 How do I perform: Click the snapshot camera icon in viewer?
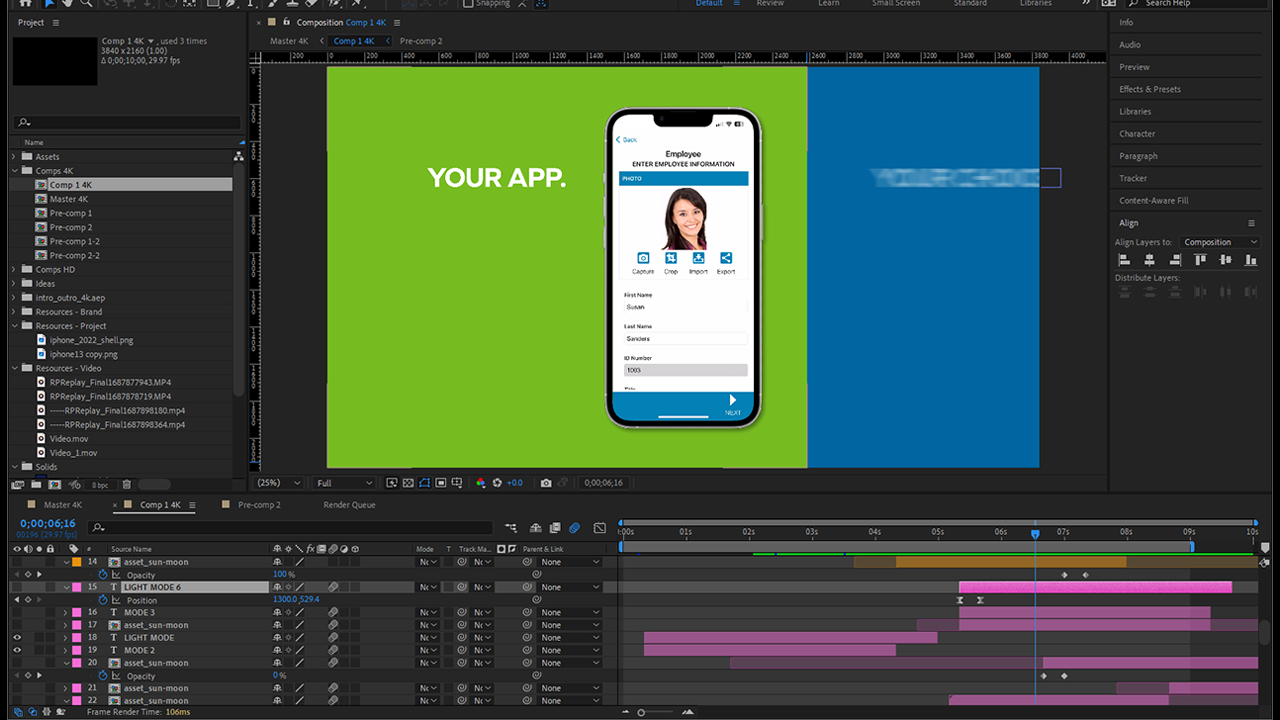[x=545, y=483]
